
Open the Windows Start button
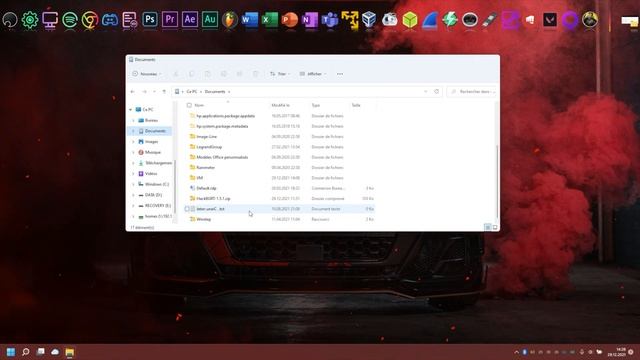11,352
